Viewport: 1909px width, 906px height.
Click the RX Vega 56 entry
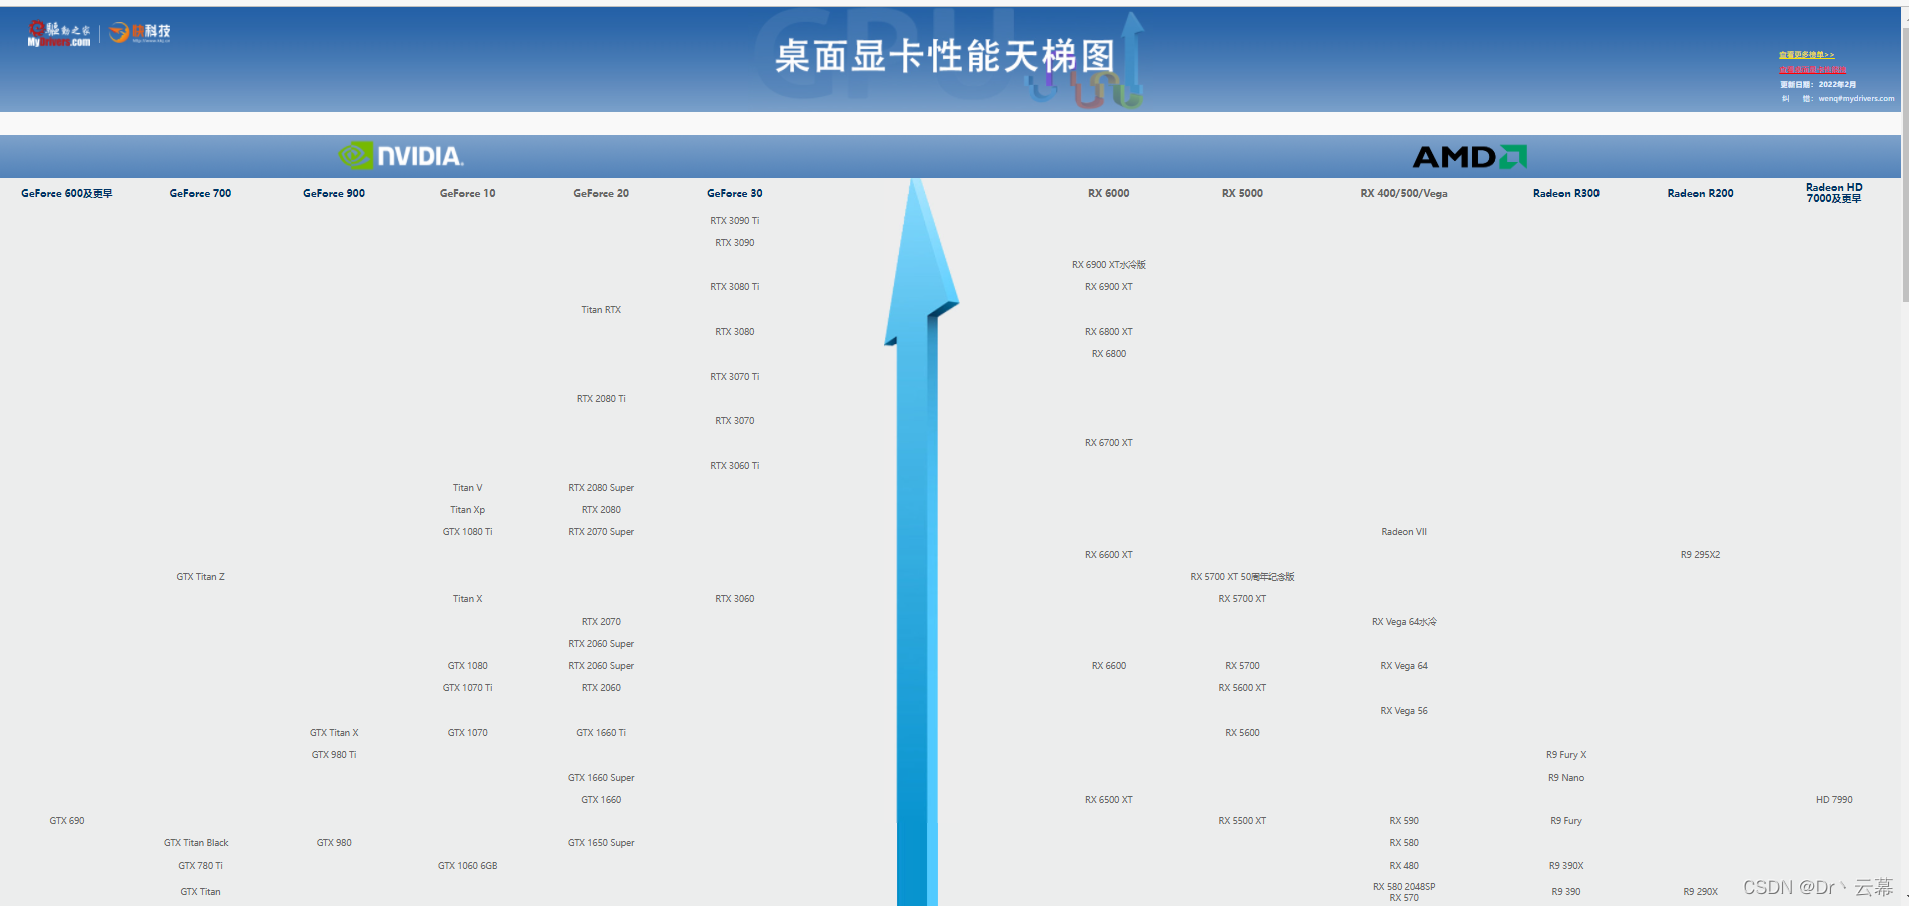click(1404, 711)
